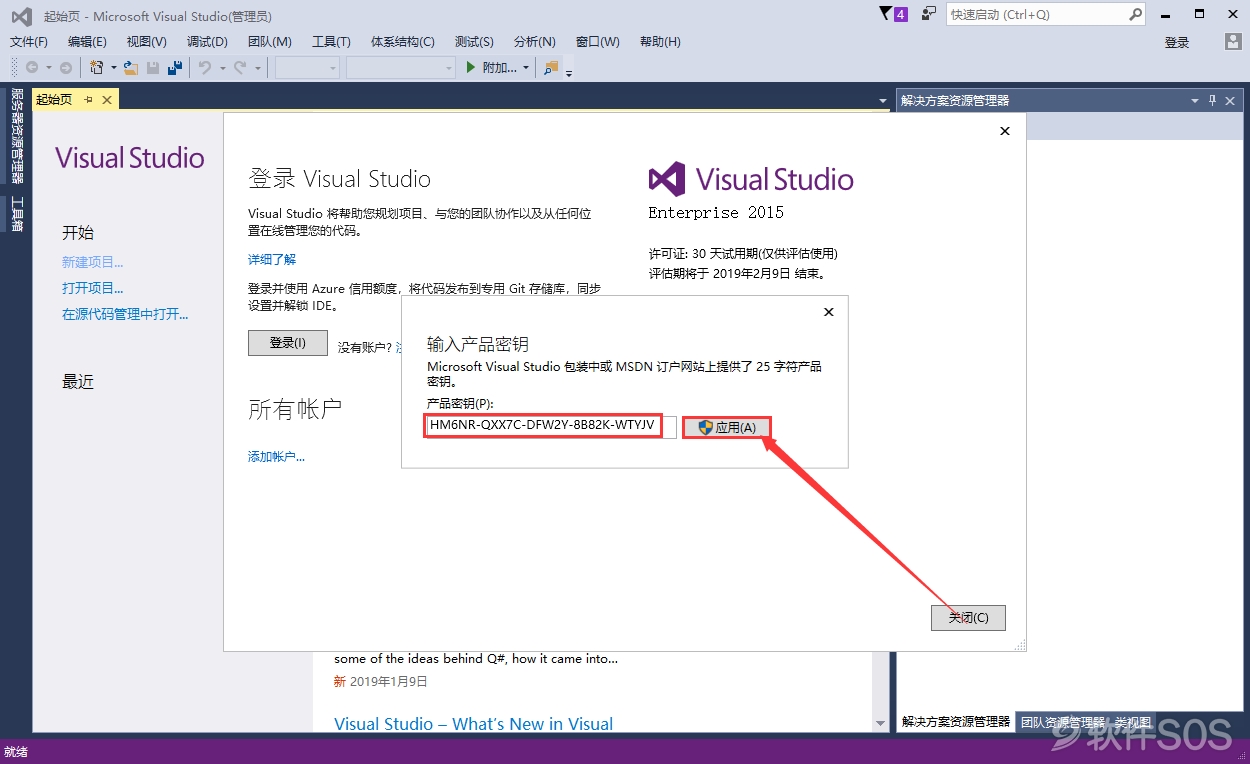Click the New Project toolbar icon

[x=97, y=68]
